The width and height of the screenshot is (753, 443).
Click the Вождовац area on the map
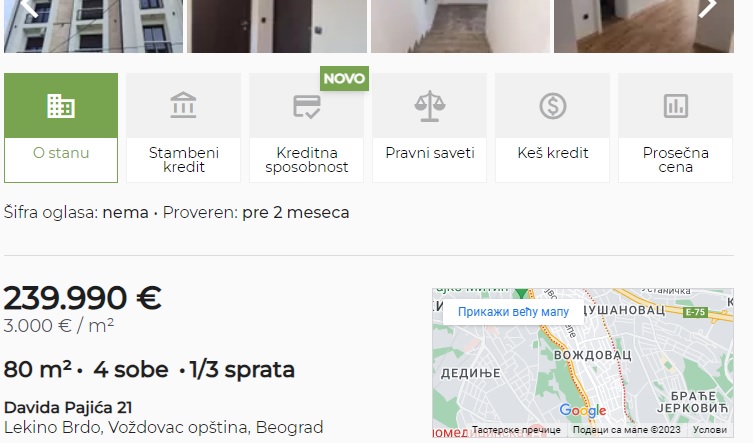tap(593, 355)
